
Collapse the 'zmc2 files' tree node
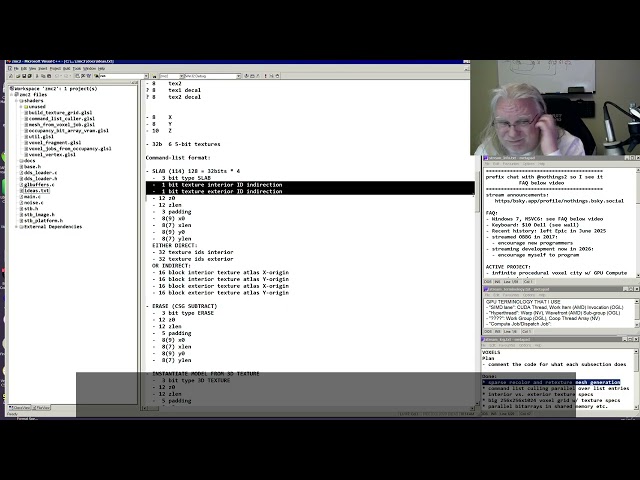coord(12,94)
